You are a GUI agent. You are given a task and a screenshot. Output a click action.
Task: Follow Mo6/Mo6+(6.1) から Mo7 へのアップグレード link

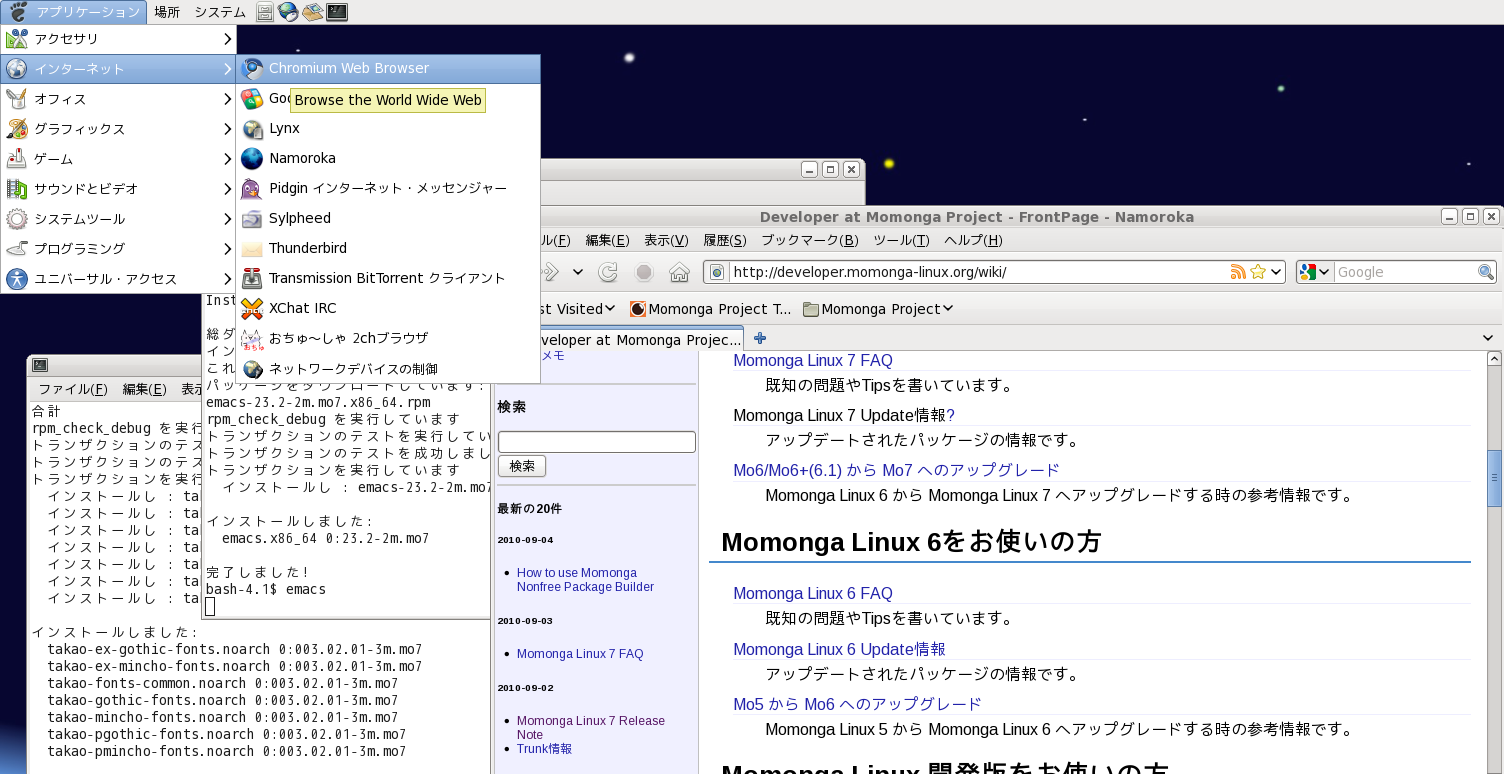click(896, 470)
